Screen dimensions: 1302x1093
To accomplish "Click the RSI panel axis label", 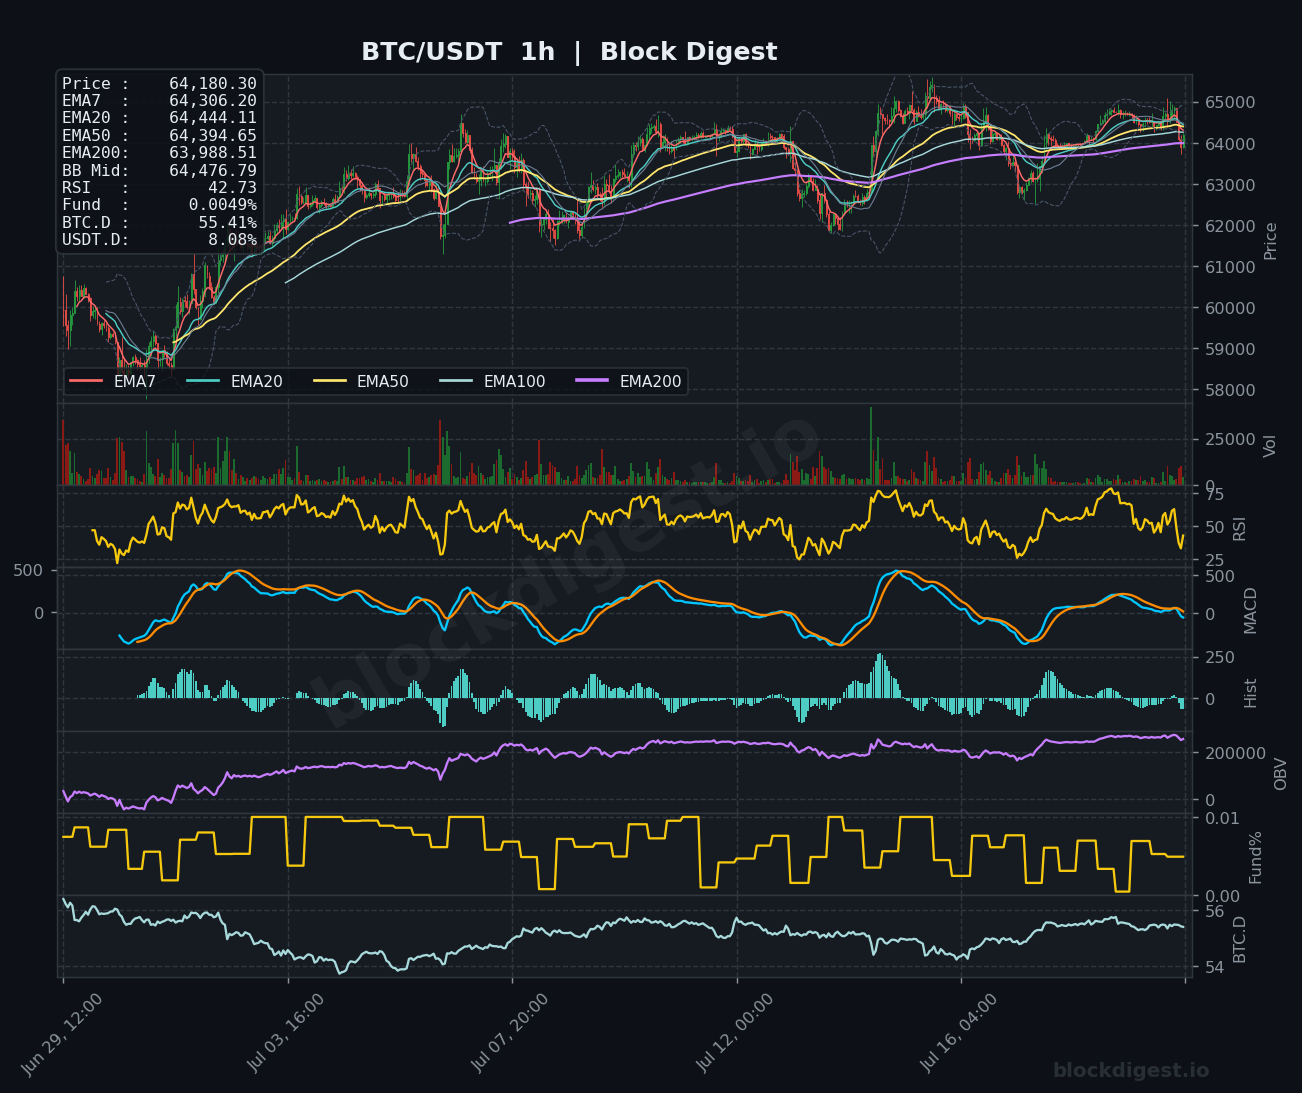I will (x=1240, y=528).
